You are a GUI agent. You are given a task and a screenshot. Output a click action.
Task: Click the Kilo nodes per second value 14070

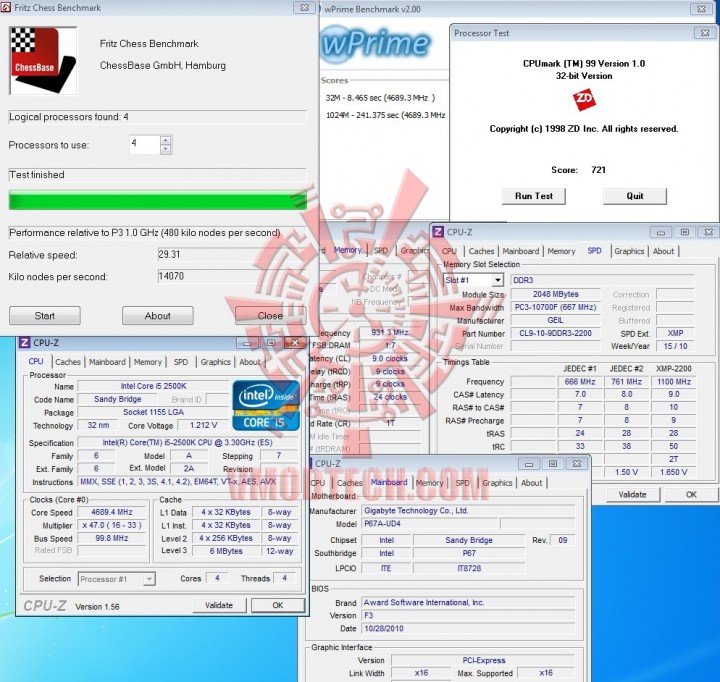pos(232,276)
